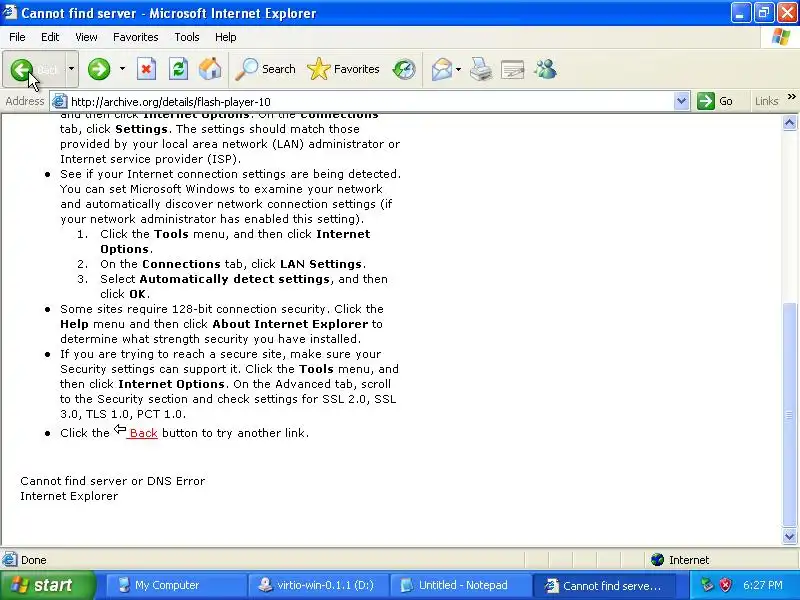
Task: Open the Back button history dropdown arrow
Action: pyautogui.click(x=71, y=69)
